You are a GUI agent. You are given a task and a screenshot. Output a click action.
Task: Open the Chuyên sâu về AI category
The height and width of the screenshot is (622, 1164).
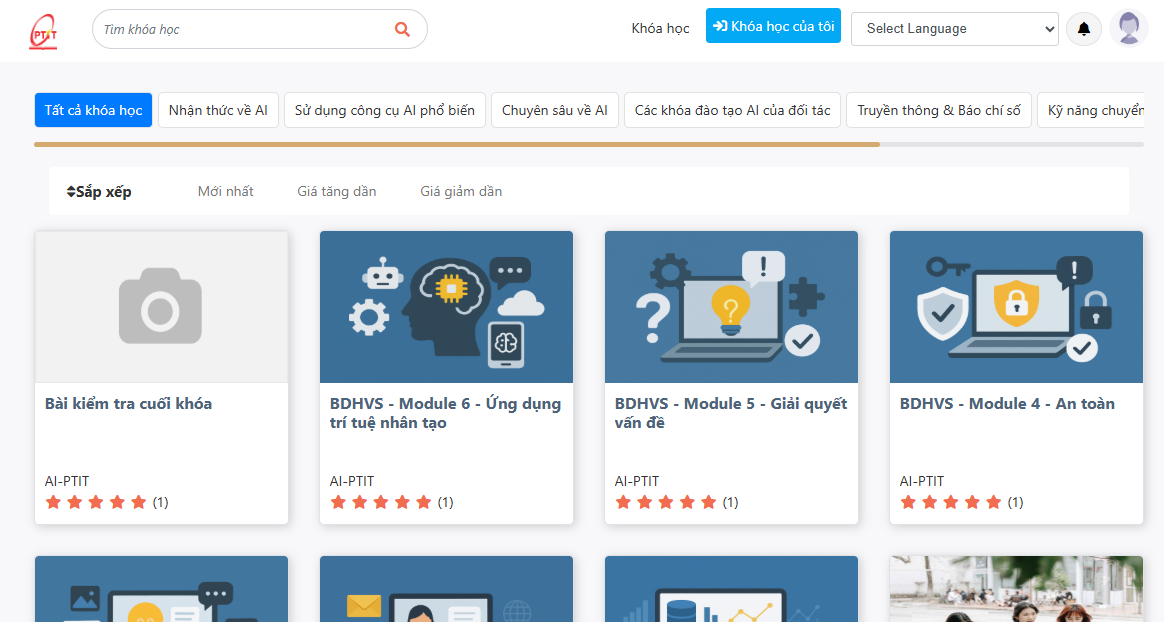(x=555, y=110)
